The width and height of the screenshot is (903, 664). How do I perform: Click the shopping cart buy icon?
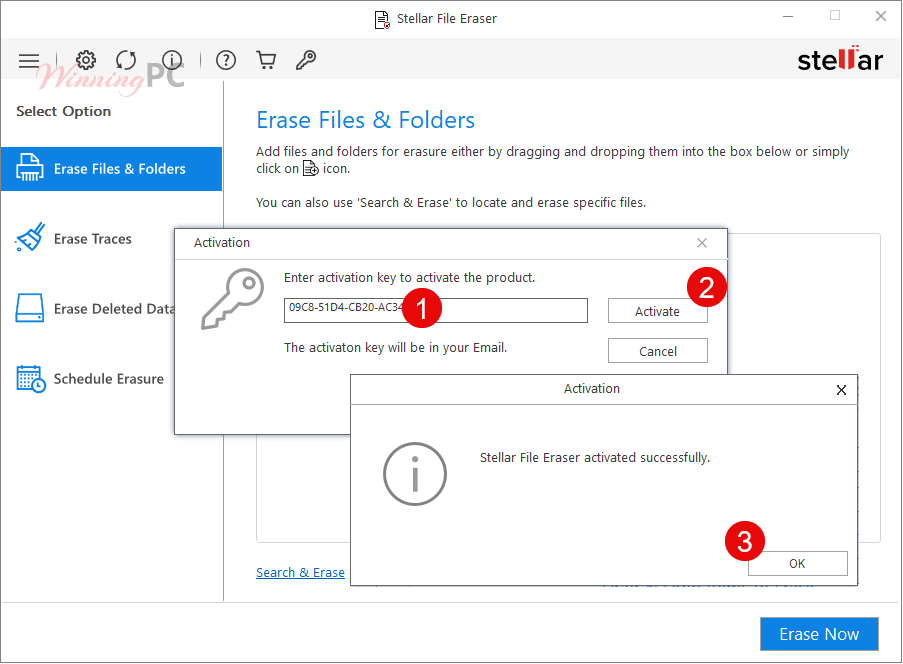point(266,60)
